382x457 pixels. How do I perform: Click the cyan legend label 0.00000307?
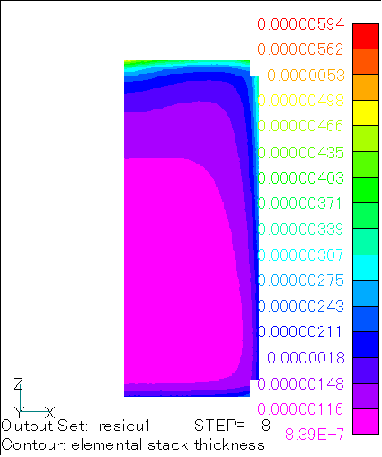tap(300, 255)
